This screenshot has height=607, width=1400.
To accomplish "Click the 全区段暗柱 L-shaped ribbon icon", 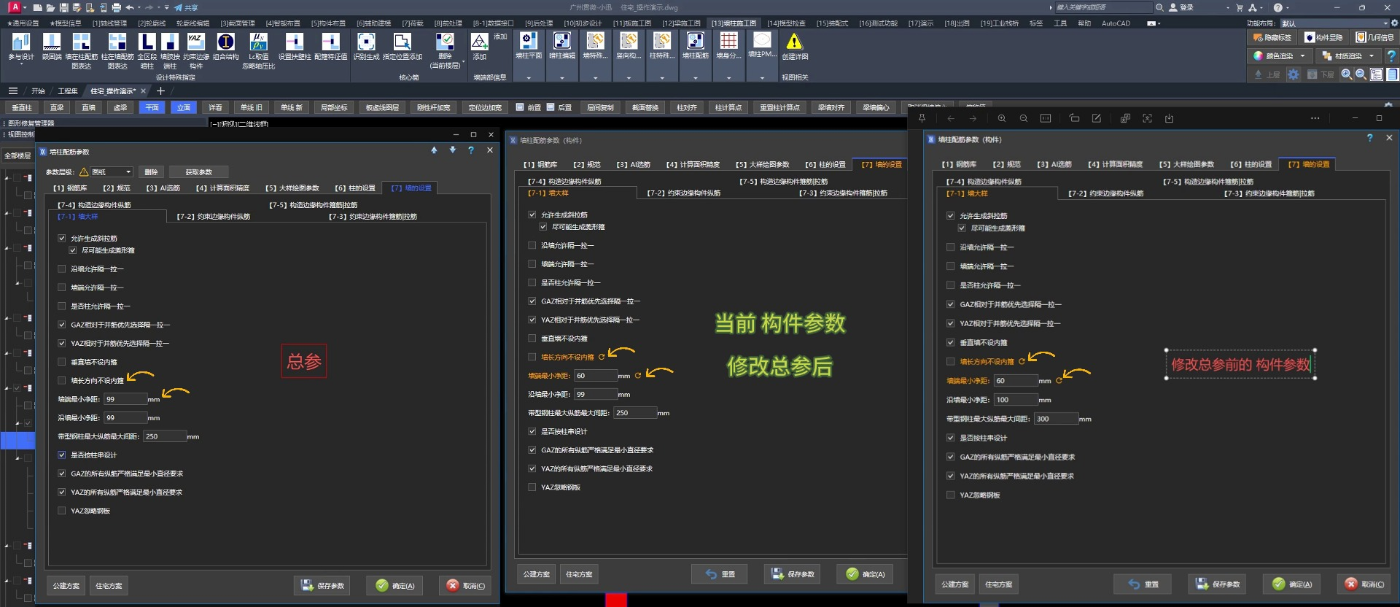I will tap(147, 42).
